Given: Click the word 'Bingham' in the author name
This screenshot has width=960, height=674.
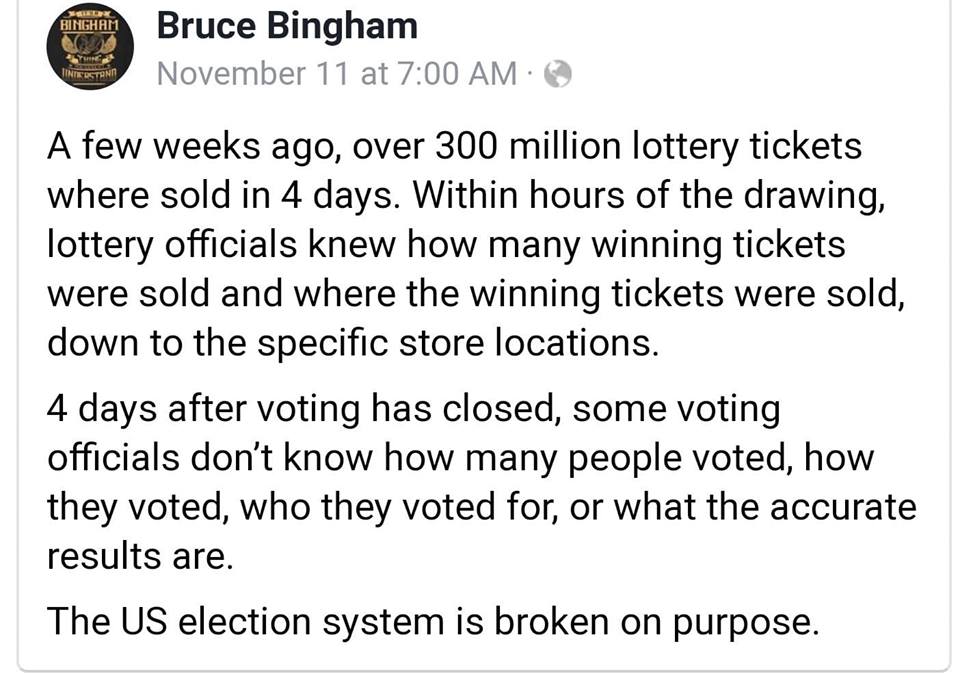Looking at the screenshot, I should click(342, 28).
